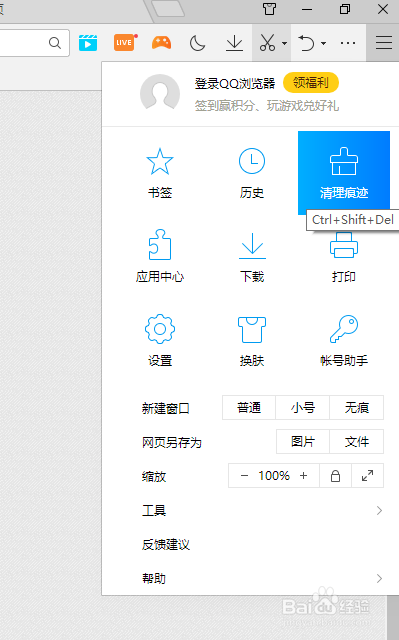Viewport: 399px width, 640px height.
Task: Toggle the zoom lock icon
Action: coord(335,476)
